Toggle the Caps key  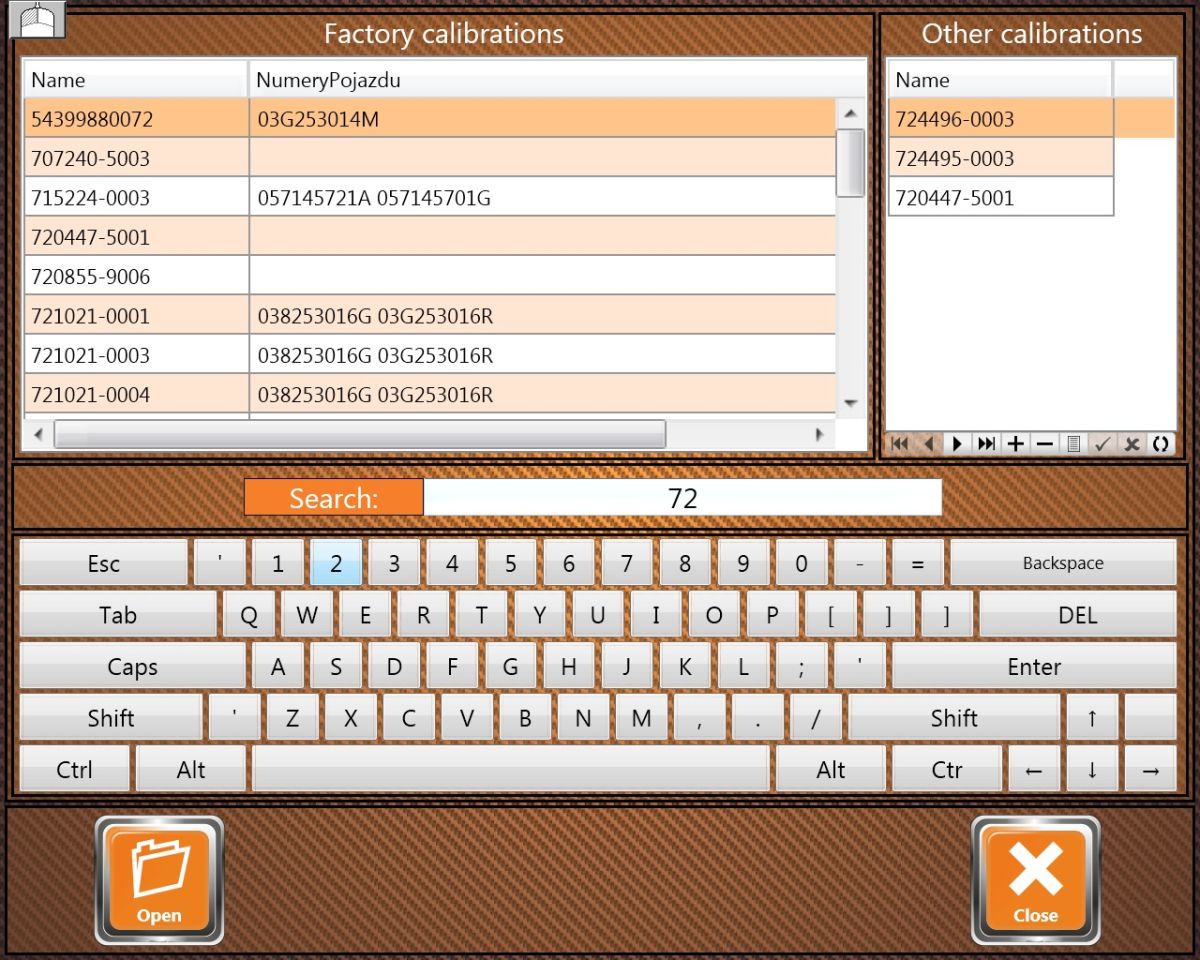coord(133,667)
